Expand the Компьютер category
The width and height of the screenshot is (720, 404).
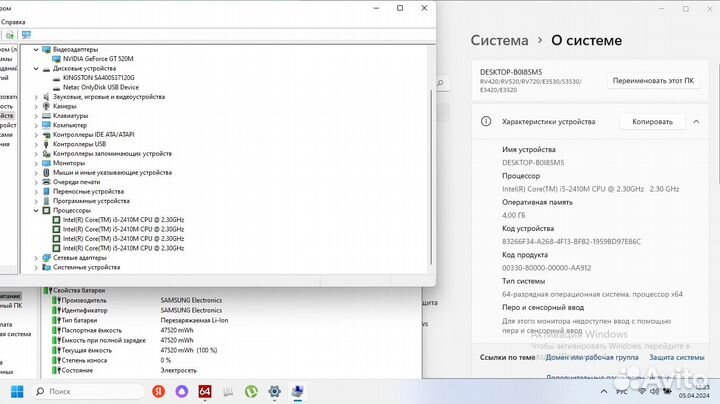tap(36, 125)
